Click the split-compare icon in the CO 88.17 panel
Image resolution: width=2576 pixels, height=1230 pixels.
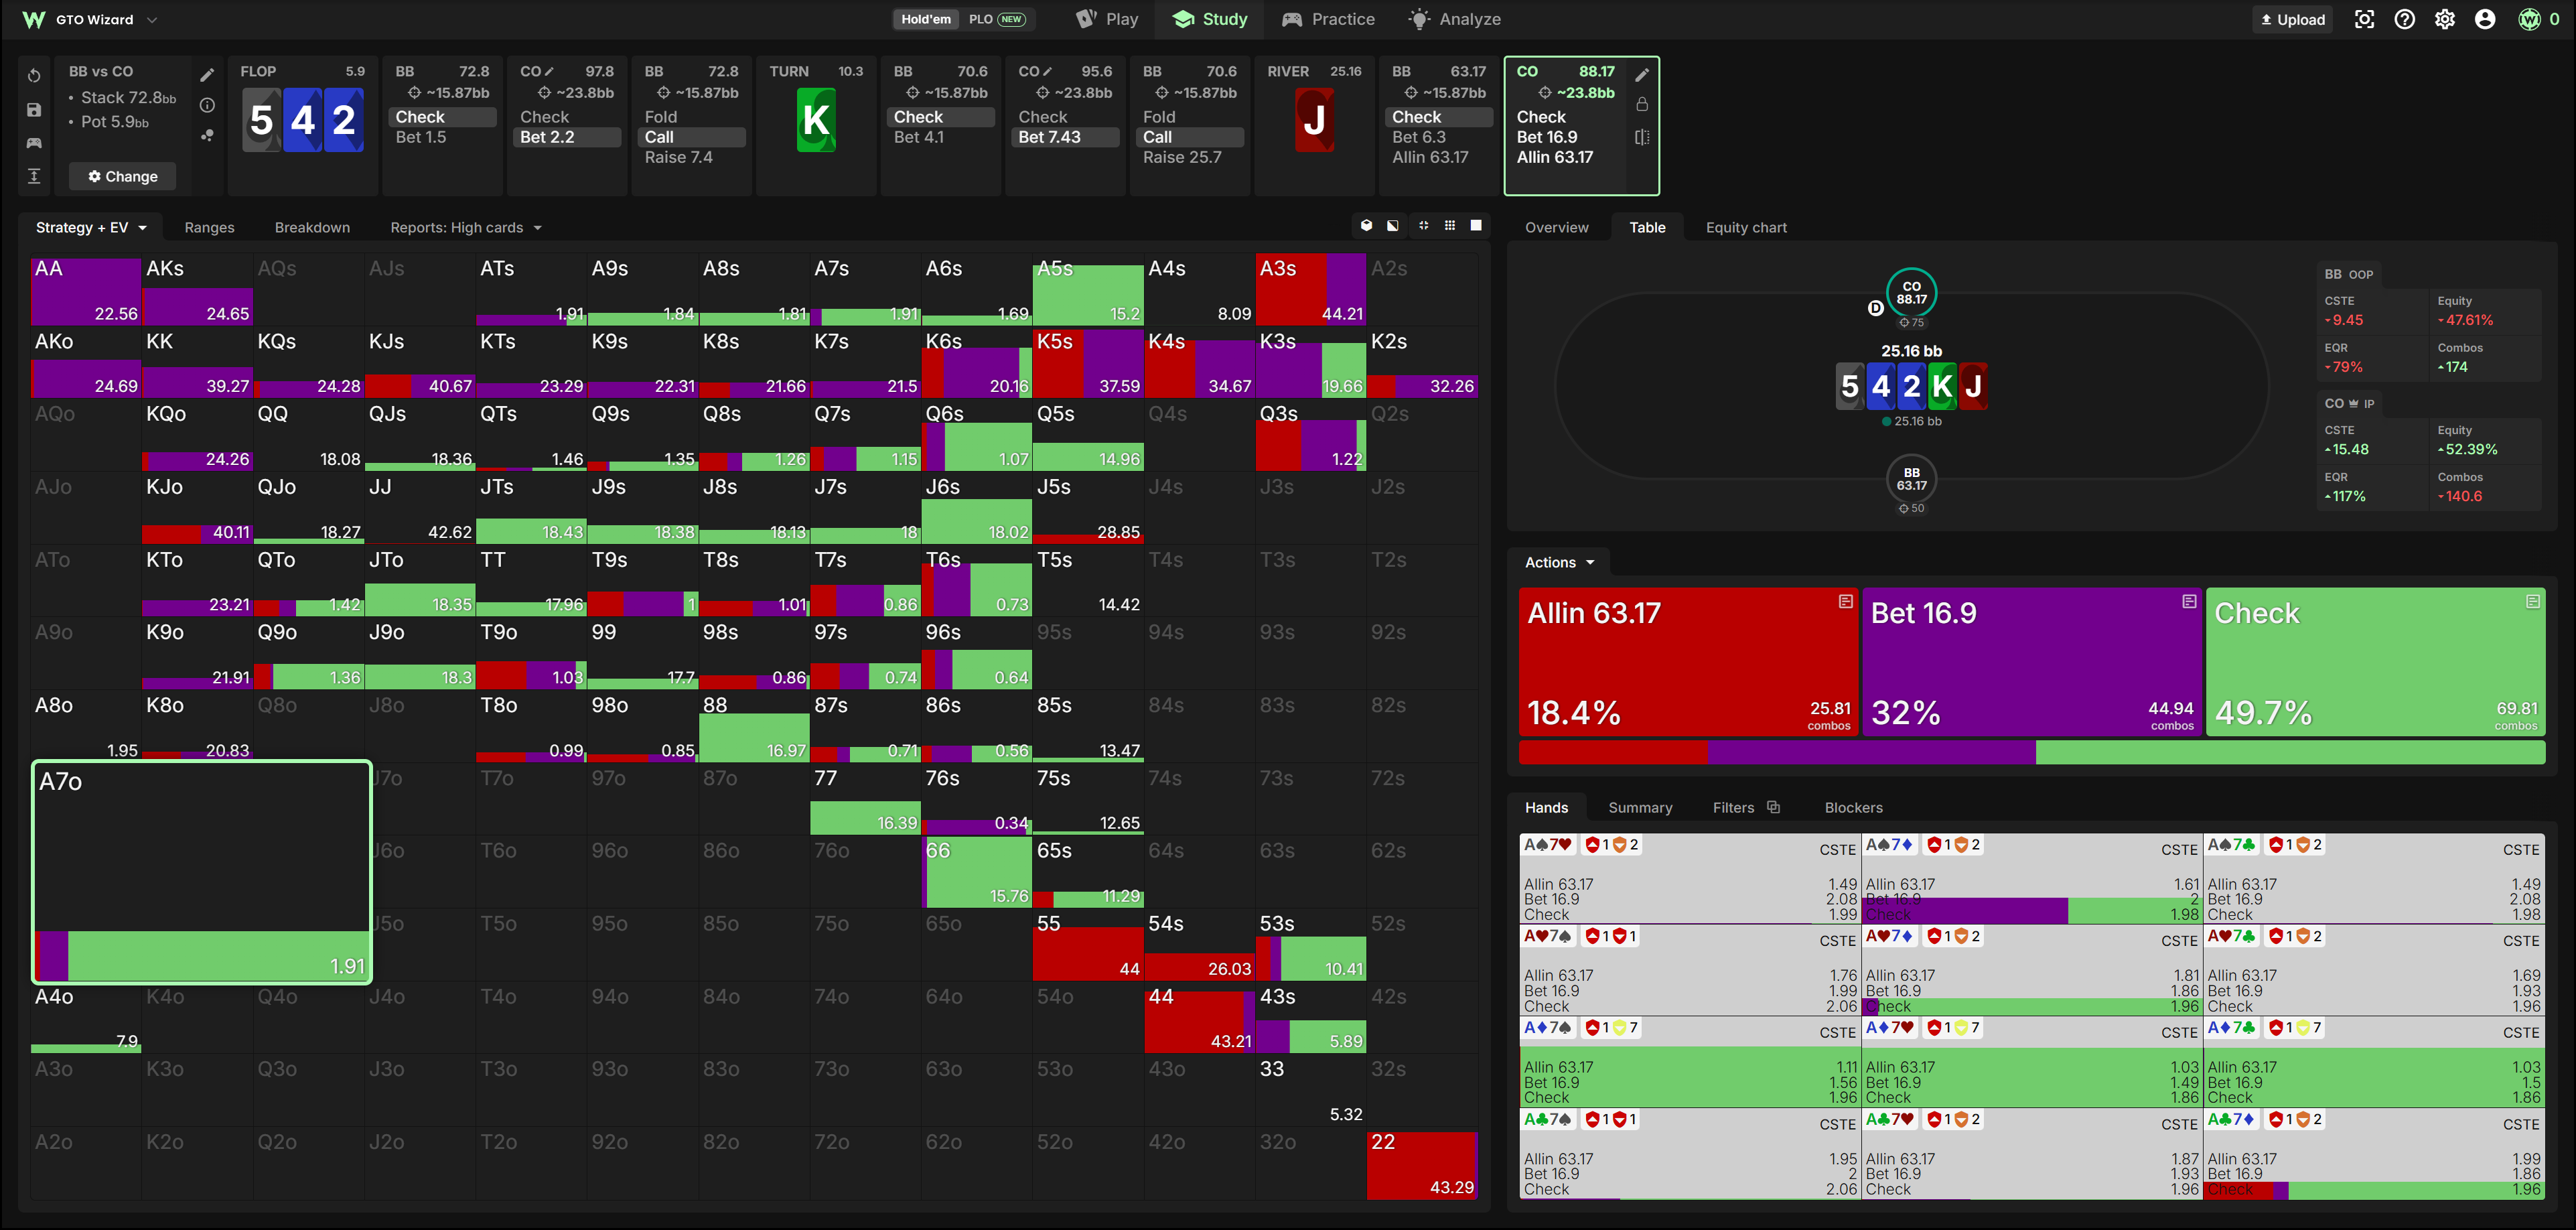[x=1641, y=137]
